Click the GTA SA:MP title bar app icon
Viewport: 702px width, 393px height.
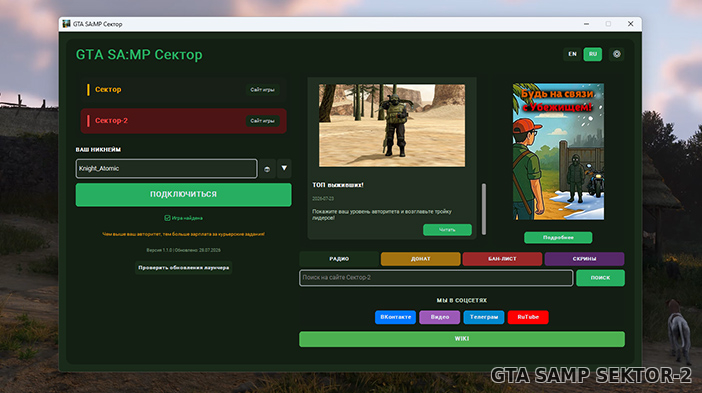click(x=67, y=24)
